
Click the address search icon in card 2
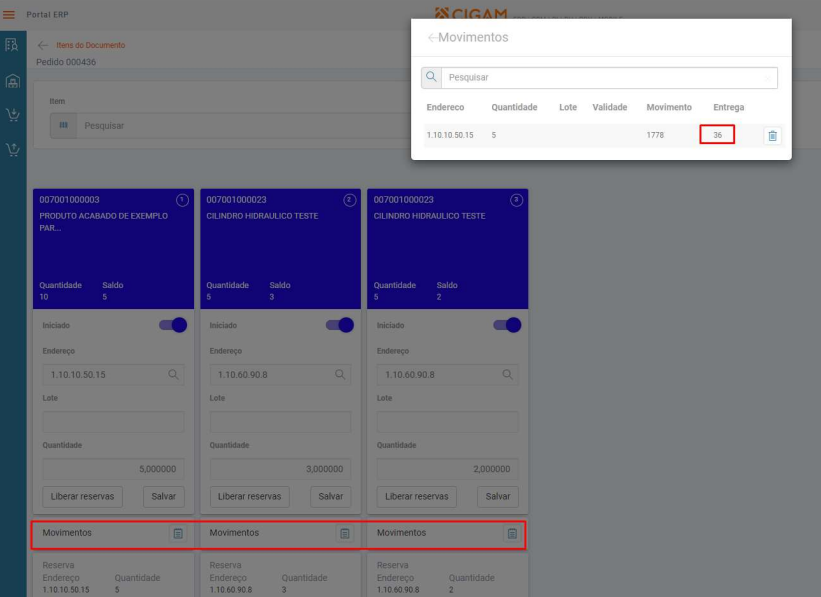340,374
